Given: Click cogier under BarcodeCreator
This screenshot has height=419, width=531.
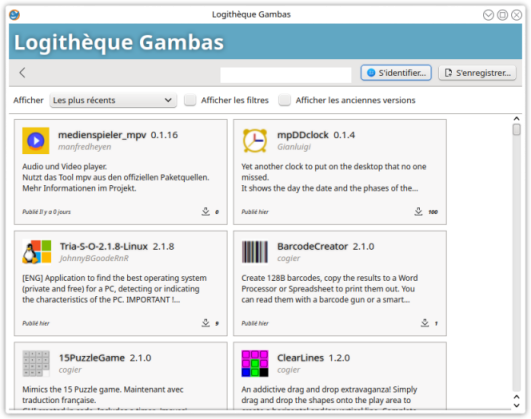Looking at the screenshot, I should pyautogui.click(x=289, y=258).
